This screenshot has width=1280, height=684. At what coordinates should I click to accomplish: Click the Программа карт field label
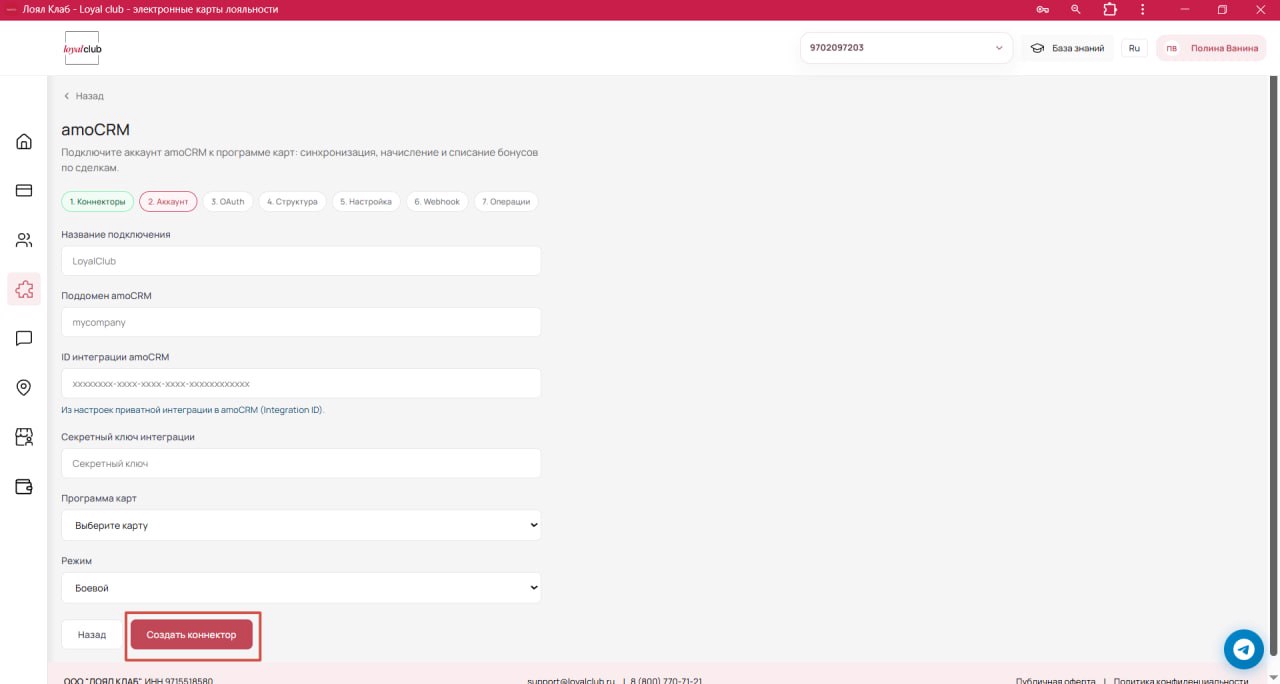[x=99, y=498]
